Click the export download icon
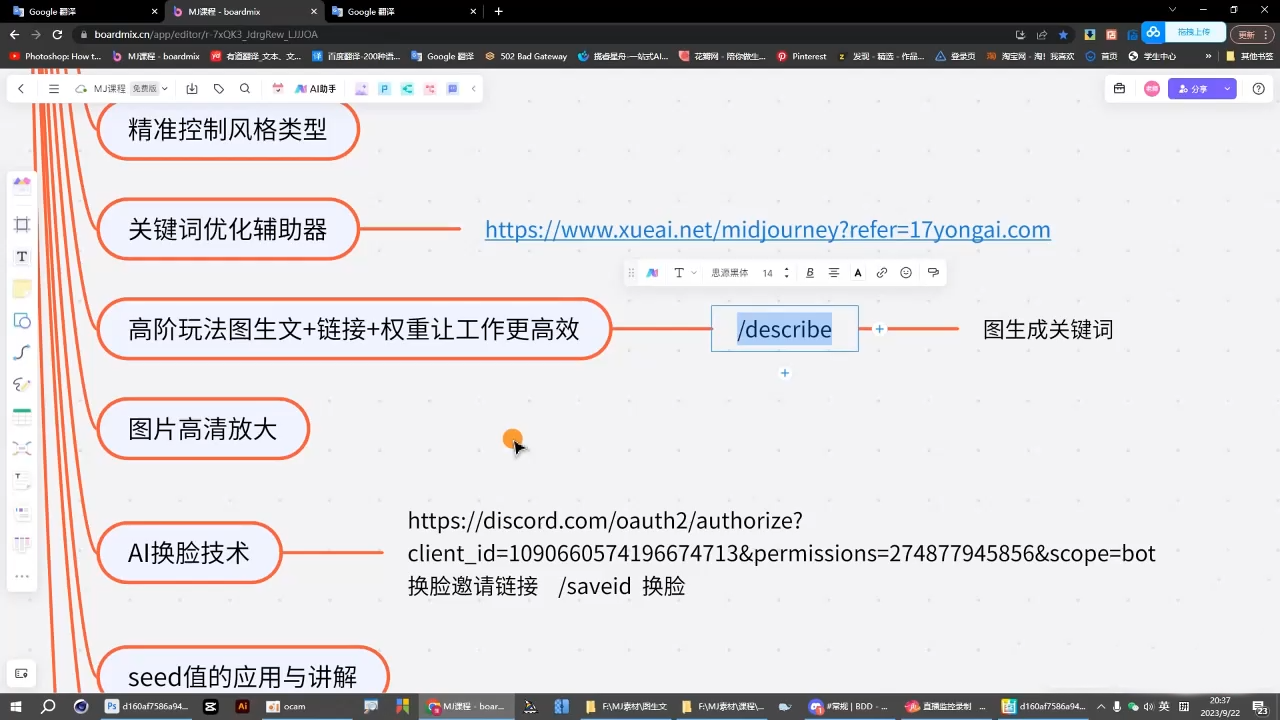 [192, 89]
